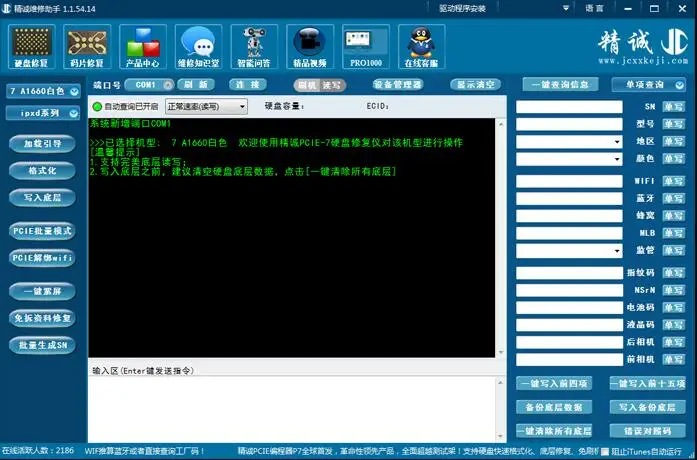Open the 在线客服 penguin icon
The image size is (697, 460).
(x=421, y=47)
